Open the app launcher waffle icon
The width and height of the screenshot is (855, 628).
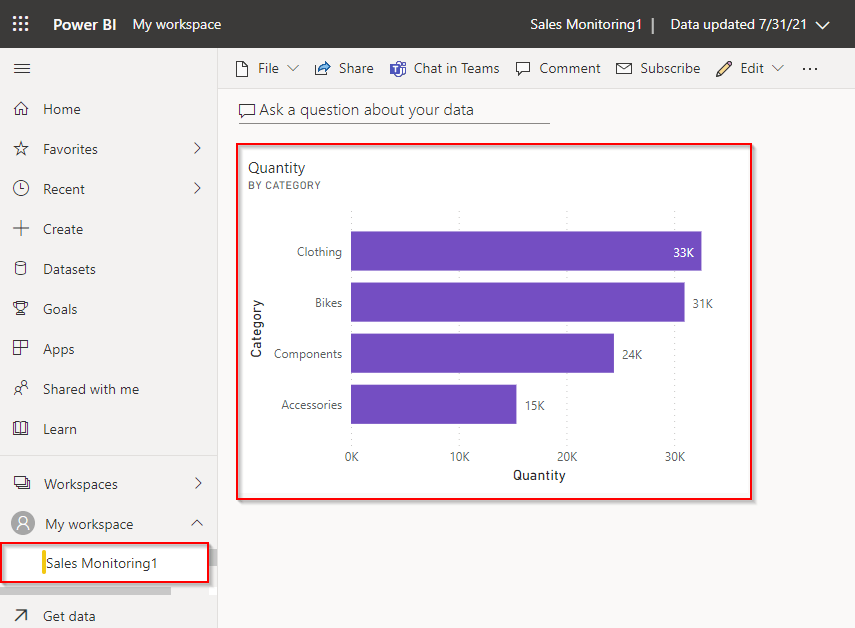coord(21,24)
